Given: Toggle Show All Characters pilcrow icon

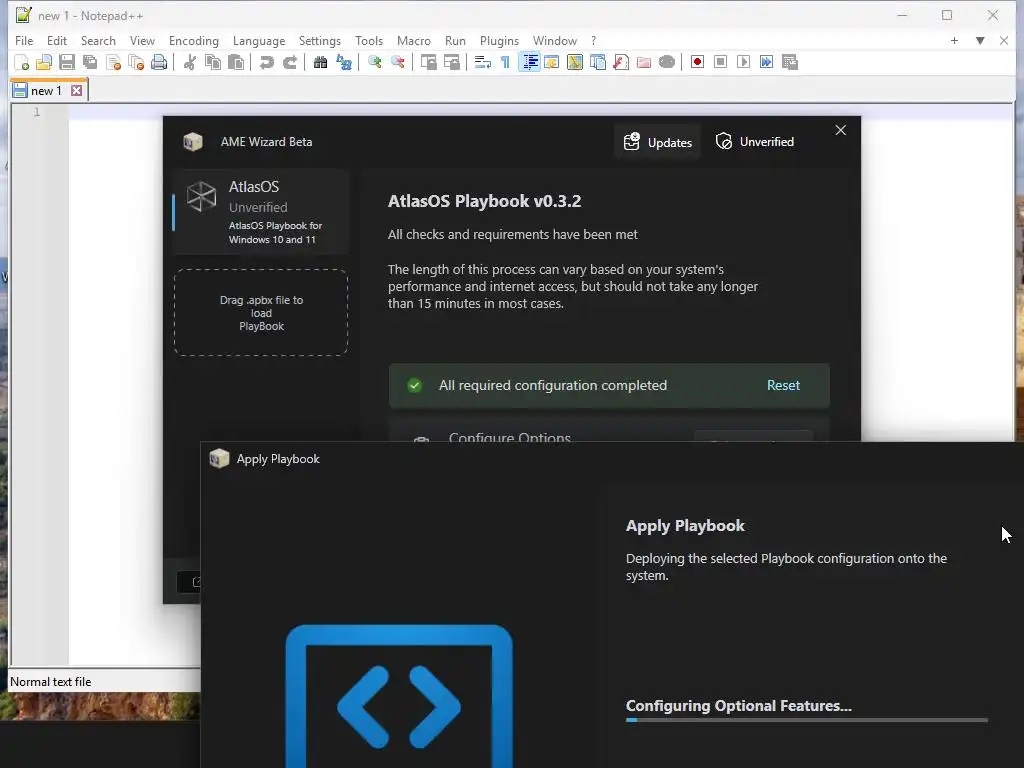Looking at the screenshot, I should pyautogui.click(x=505, y=62).
